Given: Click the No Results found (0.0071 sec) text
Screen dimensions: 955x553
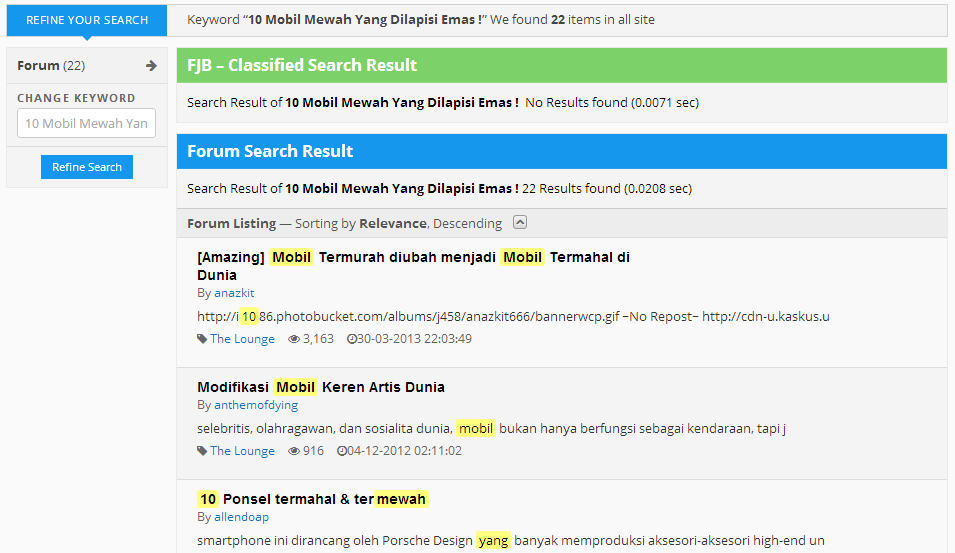Looking at the screenshot, I should tap(612, 102).
